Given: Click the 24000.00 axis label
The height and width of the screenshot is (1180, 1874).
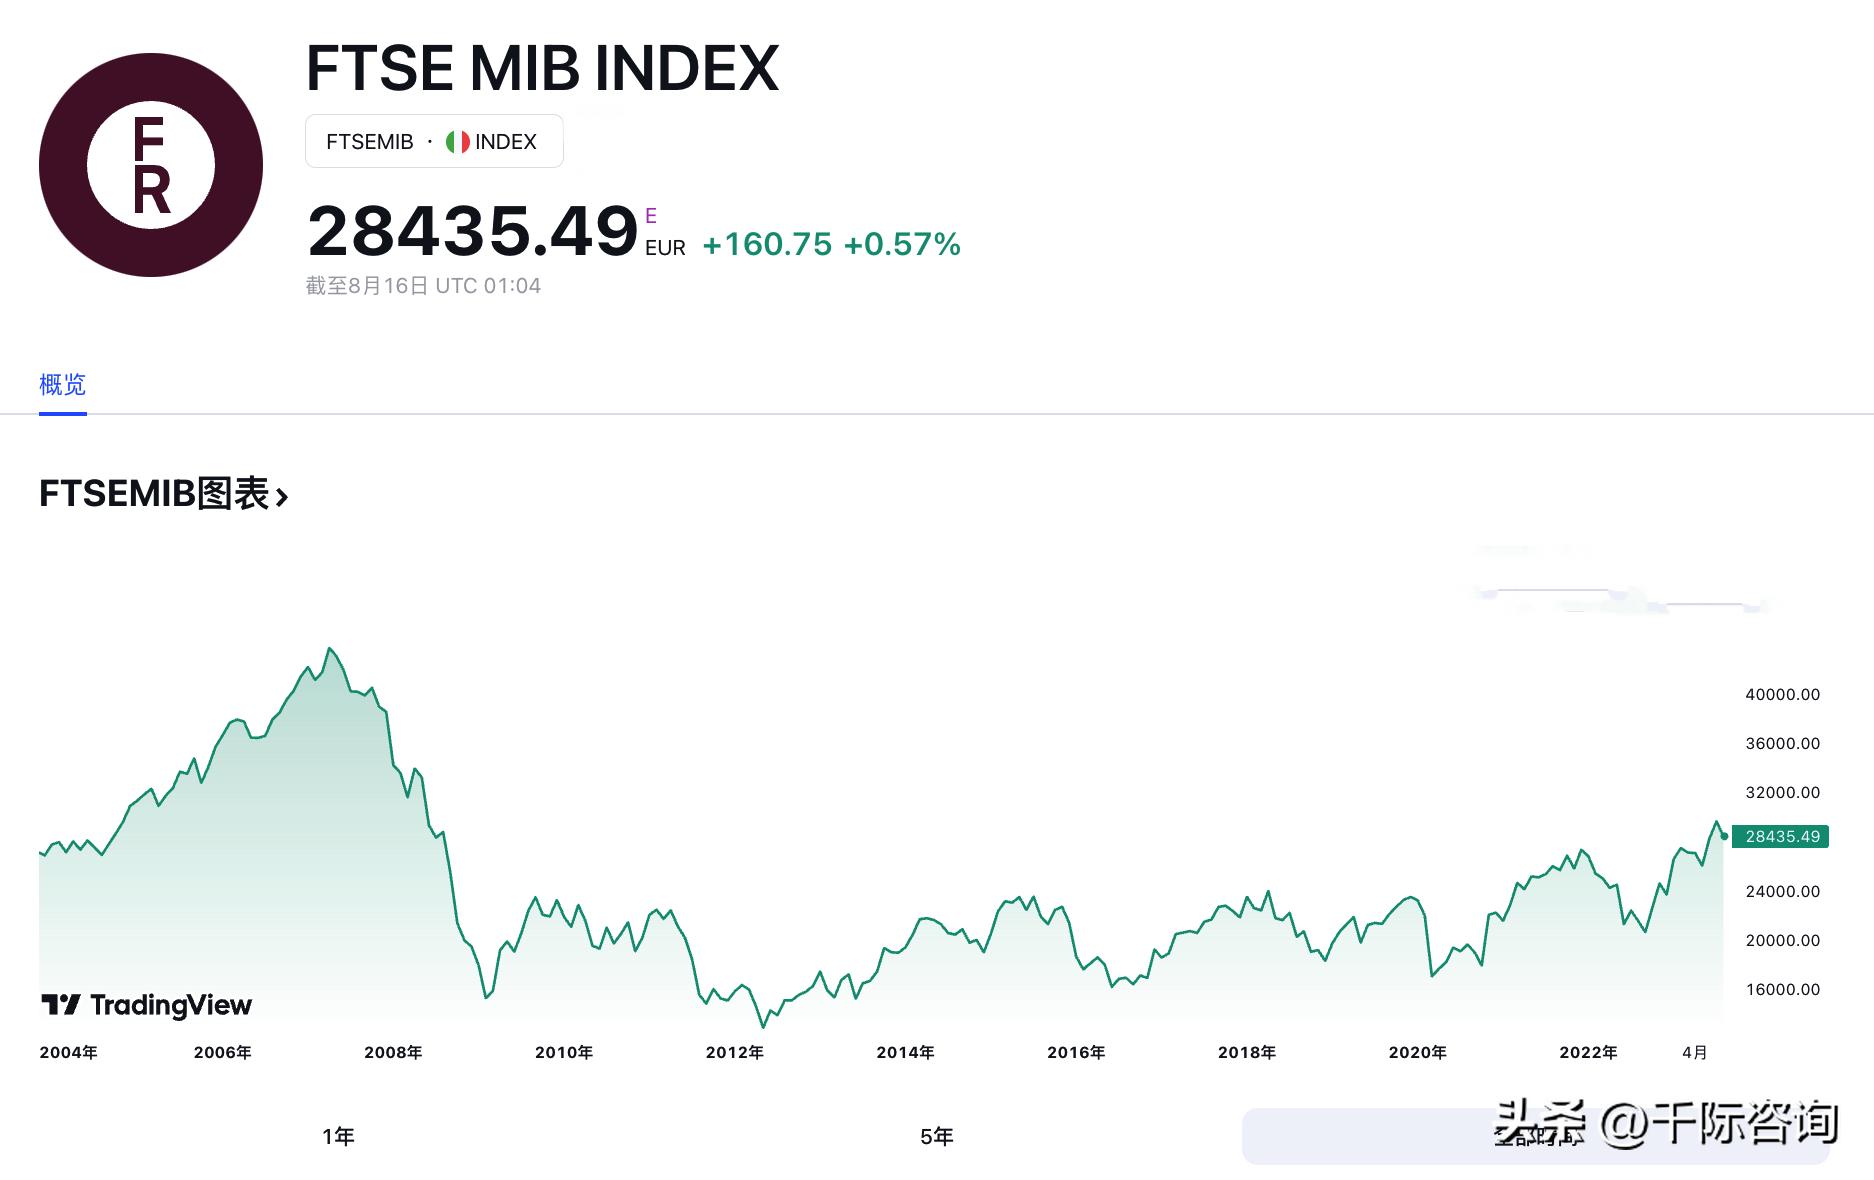Looking at the screenshot, I should pyautogui.click(x=1782, y=891).
